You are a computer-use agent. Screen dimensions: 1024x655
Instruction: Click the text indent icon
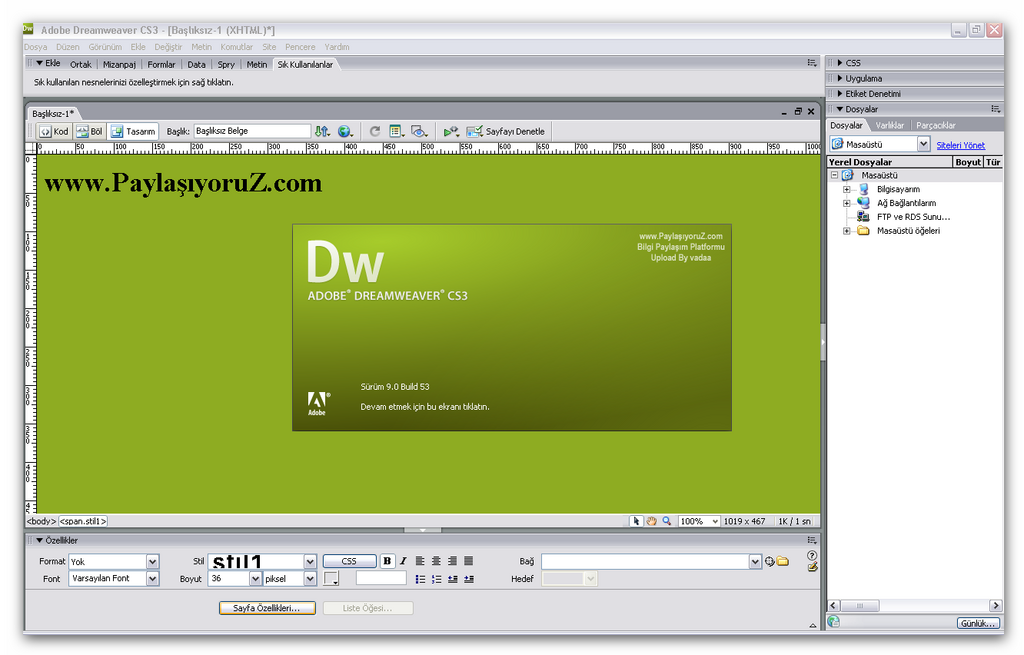[469, 579]
